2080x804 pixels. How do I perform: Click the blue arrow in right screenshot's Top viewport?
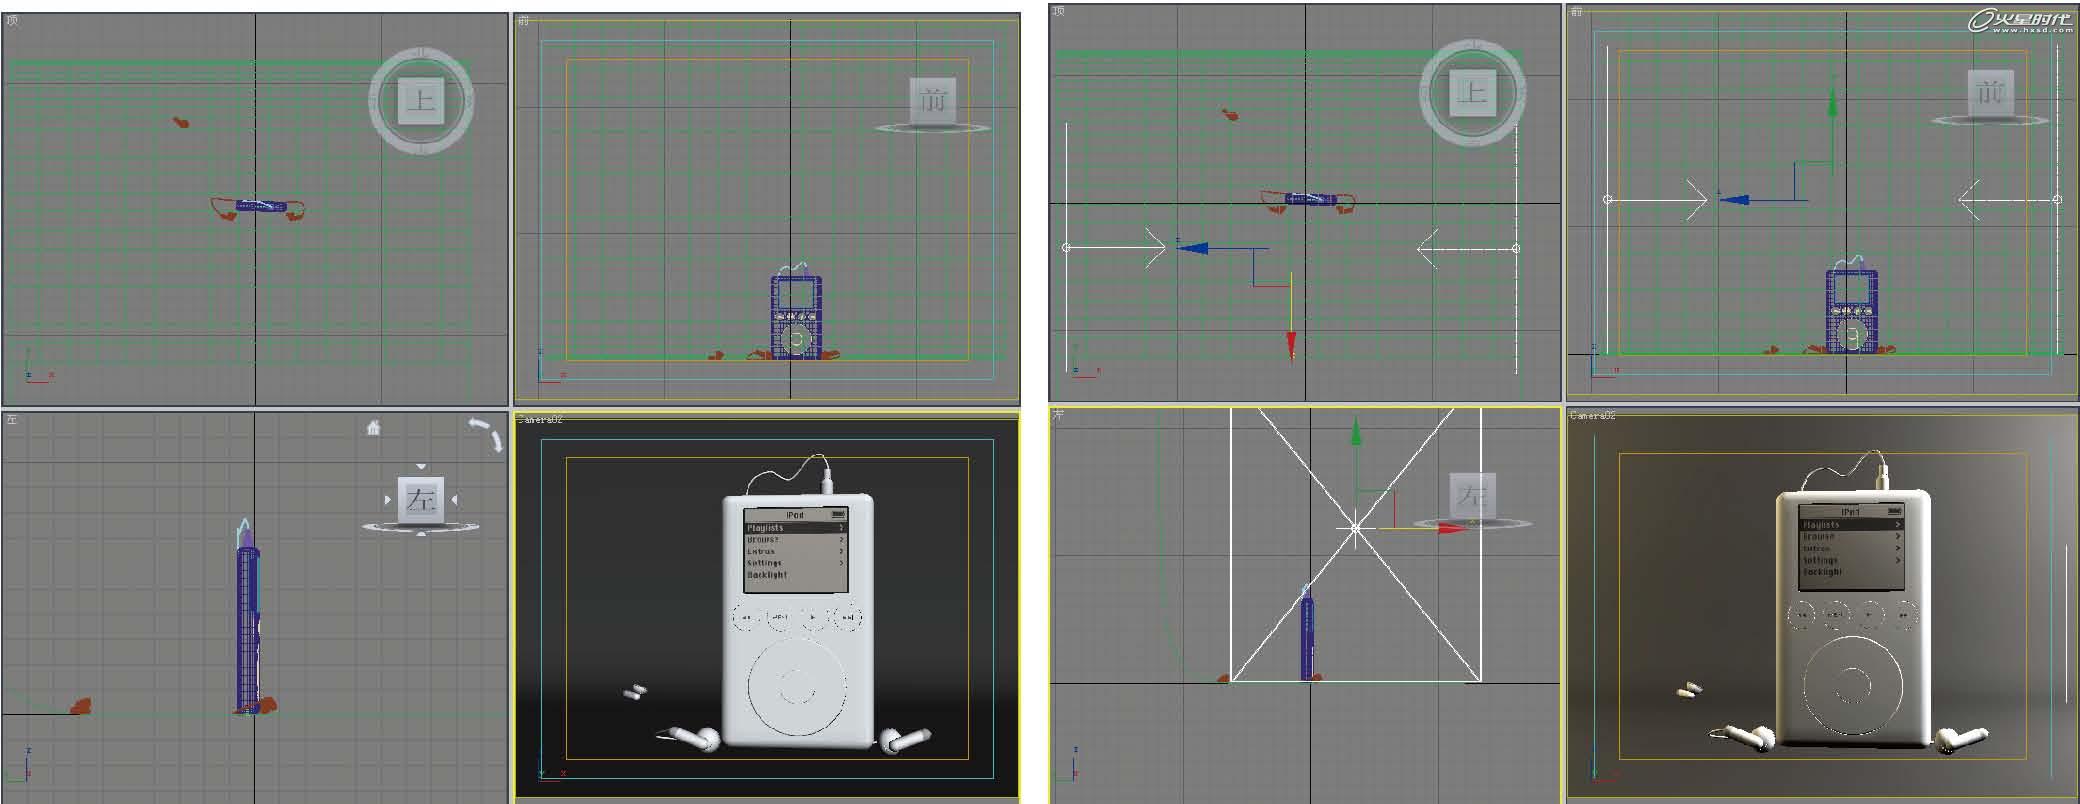coord(1193,248)
